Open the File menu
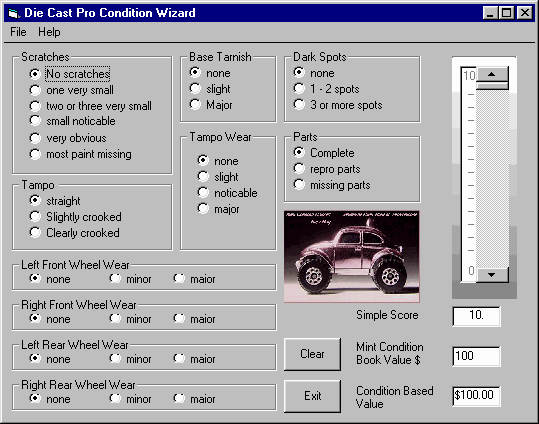539x424 pixels. tap(18, 32)
